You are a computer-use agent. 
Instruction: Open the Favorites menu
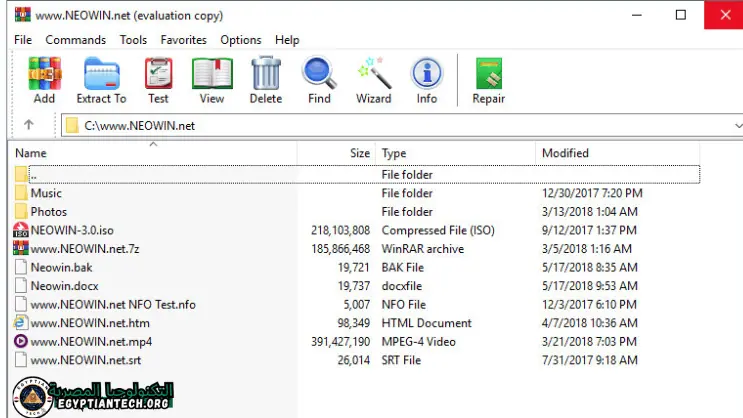tap(183, 40)
